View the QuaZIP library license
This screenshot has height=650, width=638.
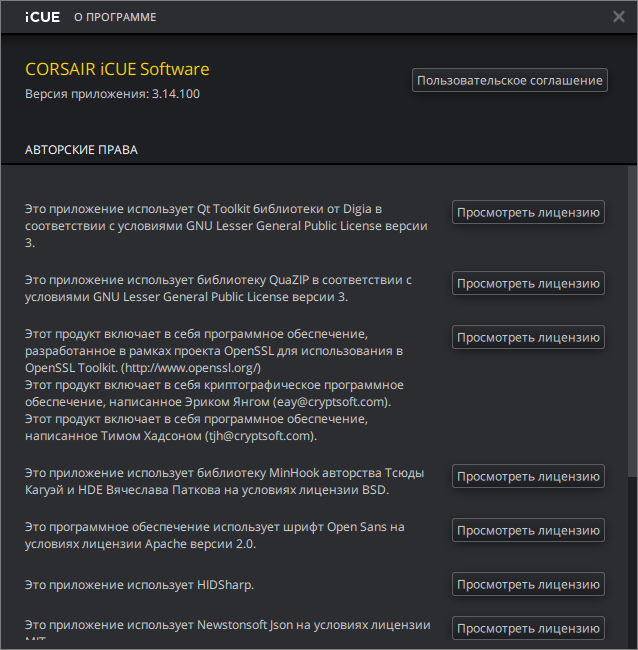(x=528, y=284)
